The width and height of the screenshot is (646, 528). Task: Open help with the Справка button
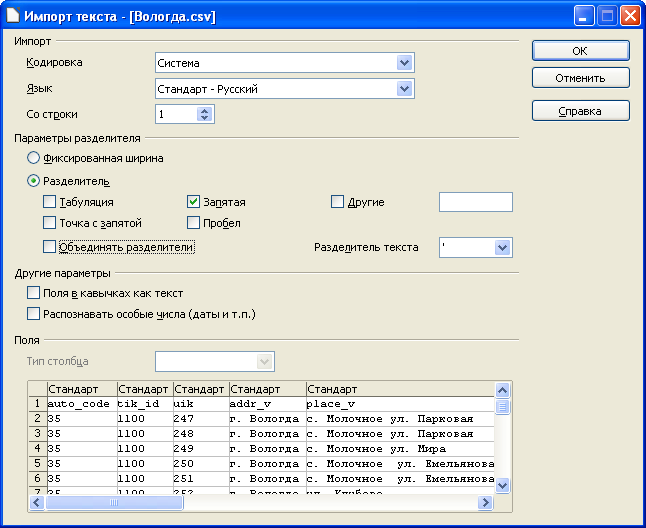point(580,110)
